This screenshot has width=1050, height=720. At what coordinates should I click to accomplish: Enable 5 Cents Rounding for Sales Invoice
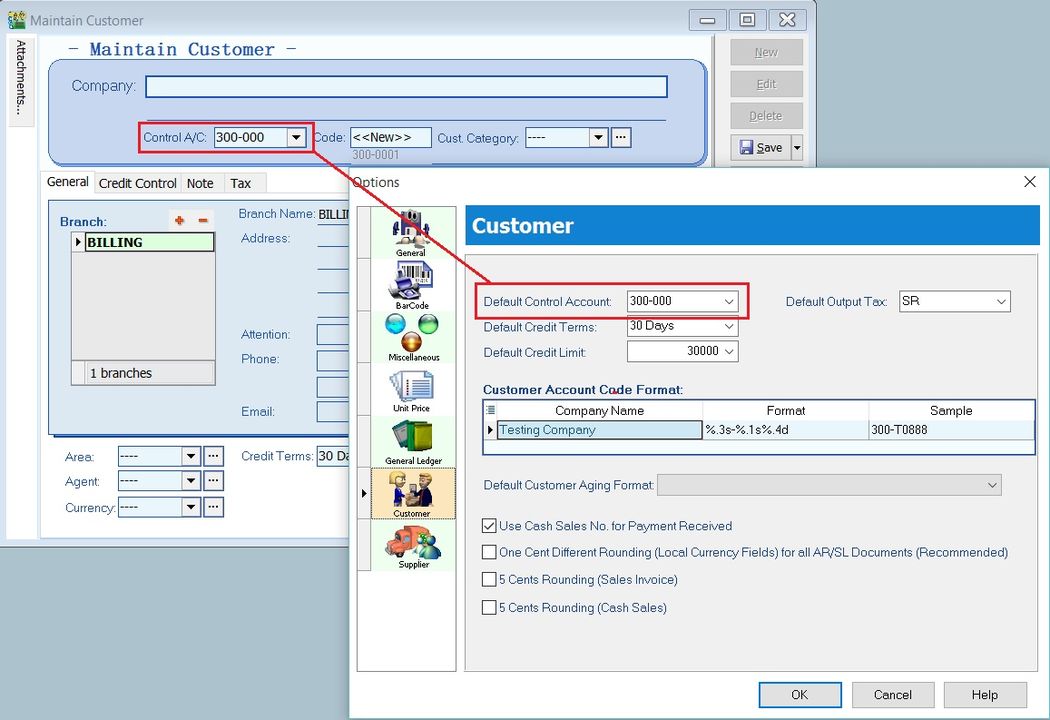click(x=489, y=579)
